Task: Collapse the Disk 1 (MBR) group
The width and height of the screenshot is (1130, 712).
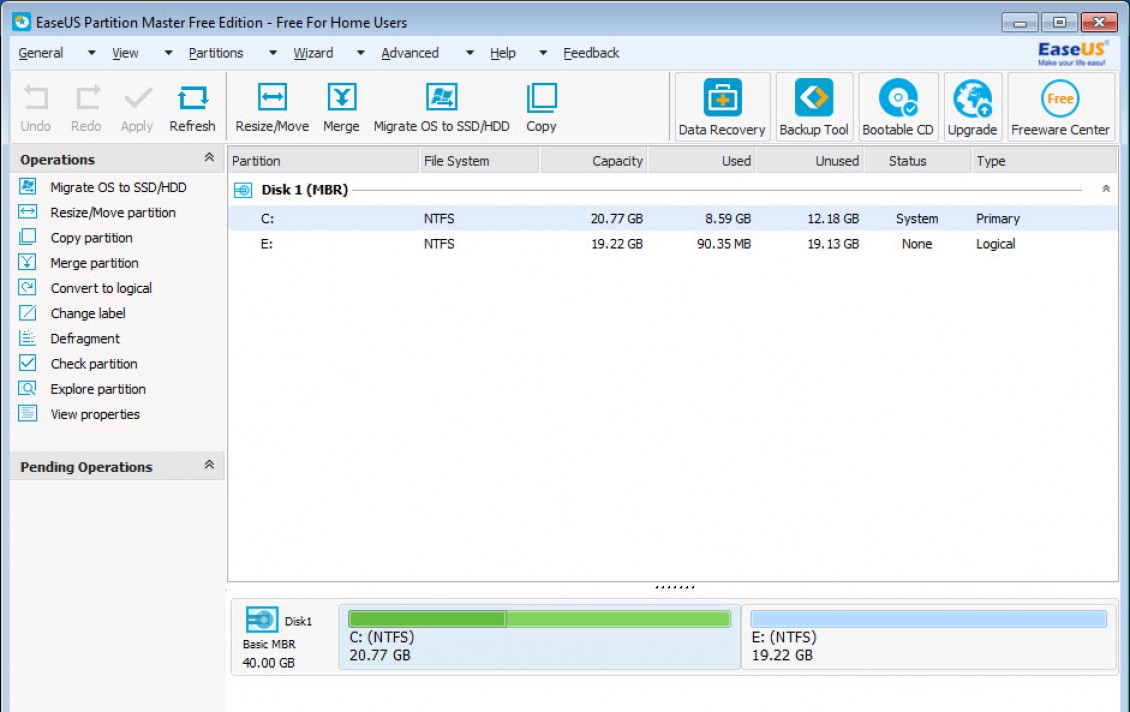Action: click(1105, 189)
